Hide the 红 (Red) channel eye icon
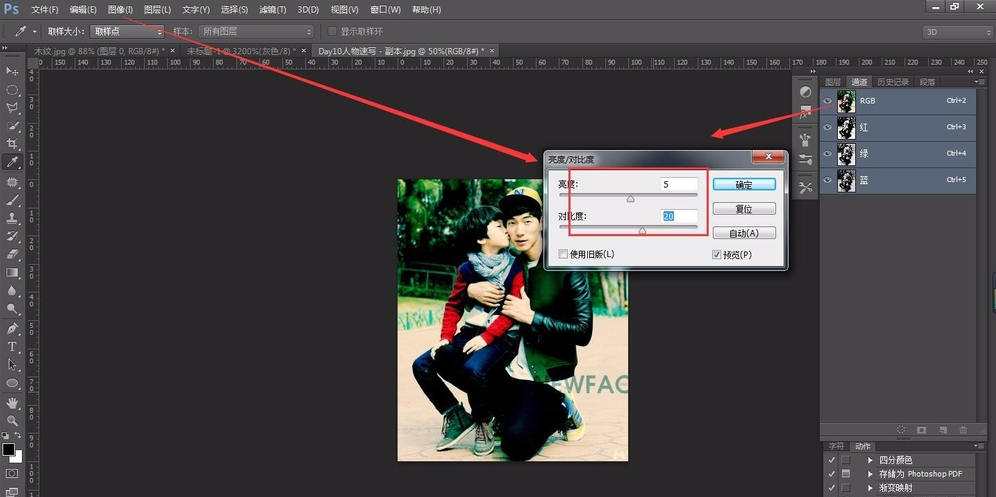 point(827,128)
